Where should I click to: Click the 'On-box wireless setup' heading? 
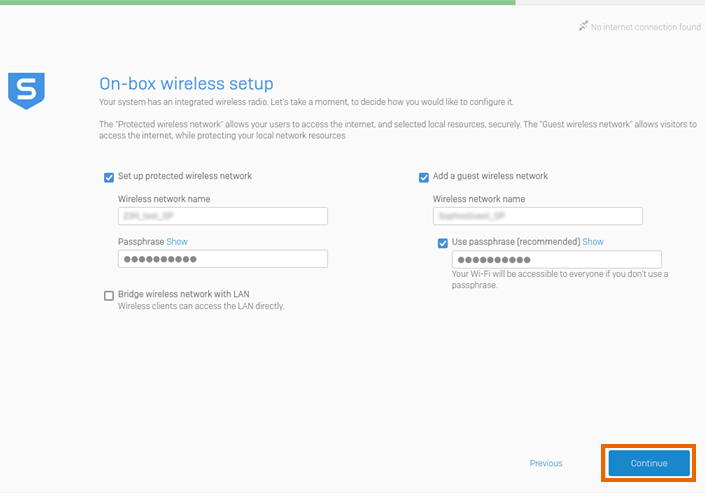pos(186,84)
